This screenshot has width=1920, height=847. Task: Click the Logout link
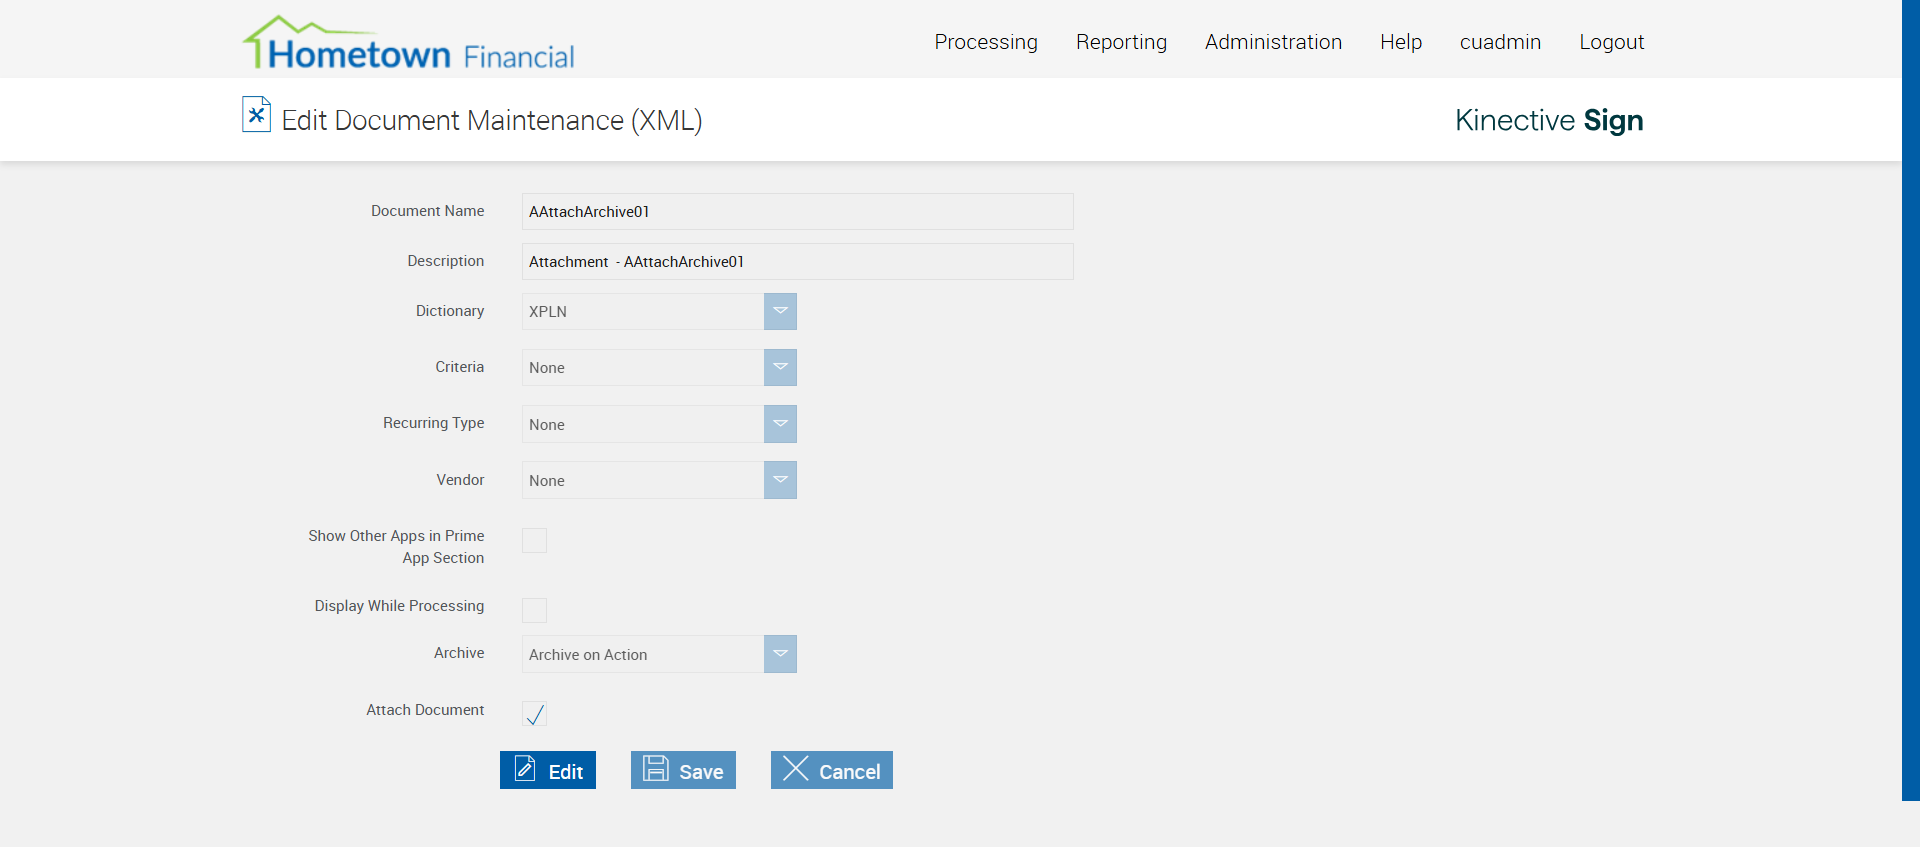(x=1611, y=42)
